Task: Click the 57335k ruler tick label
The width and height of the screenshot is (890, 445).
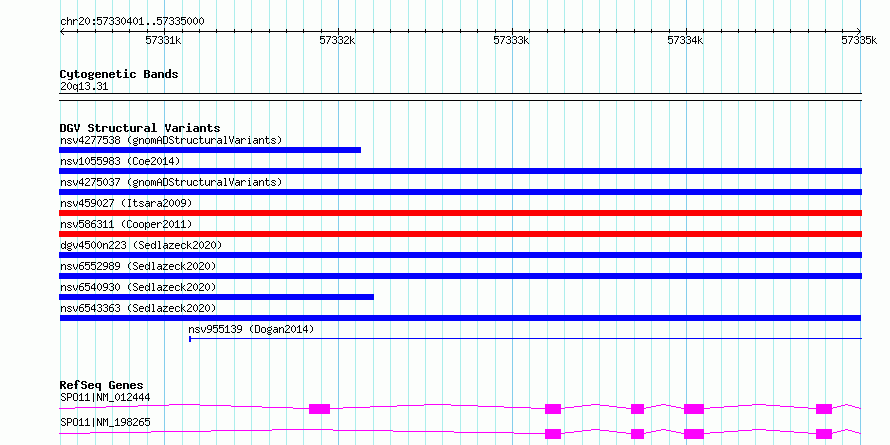Action: pyautogui.click(x=859, y=40)
